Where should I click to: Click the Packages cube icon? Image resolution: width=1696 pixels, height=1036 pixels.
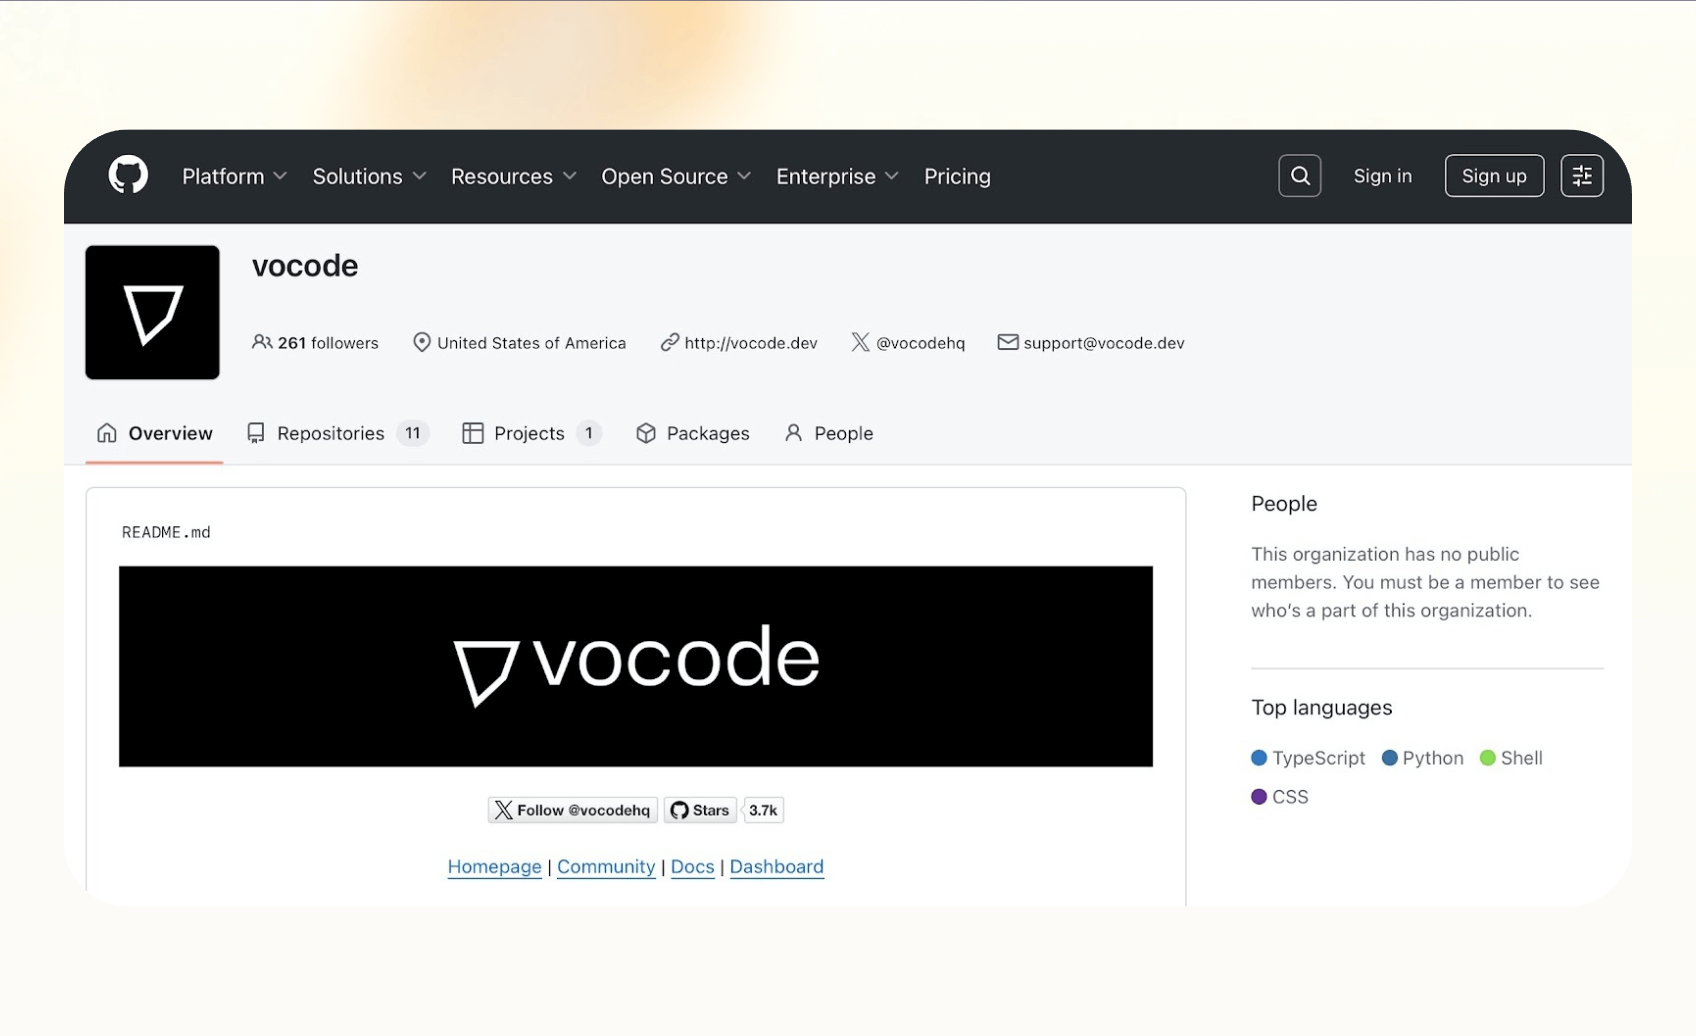pyautogui.click(x=646, y=433)
